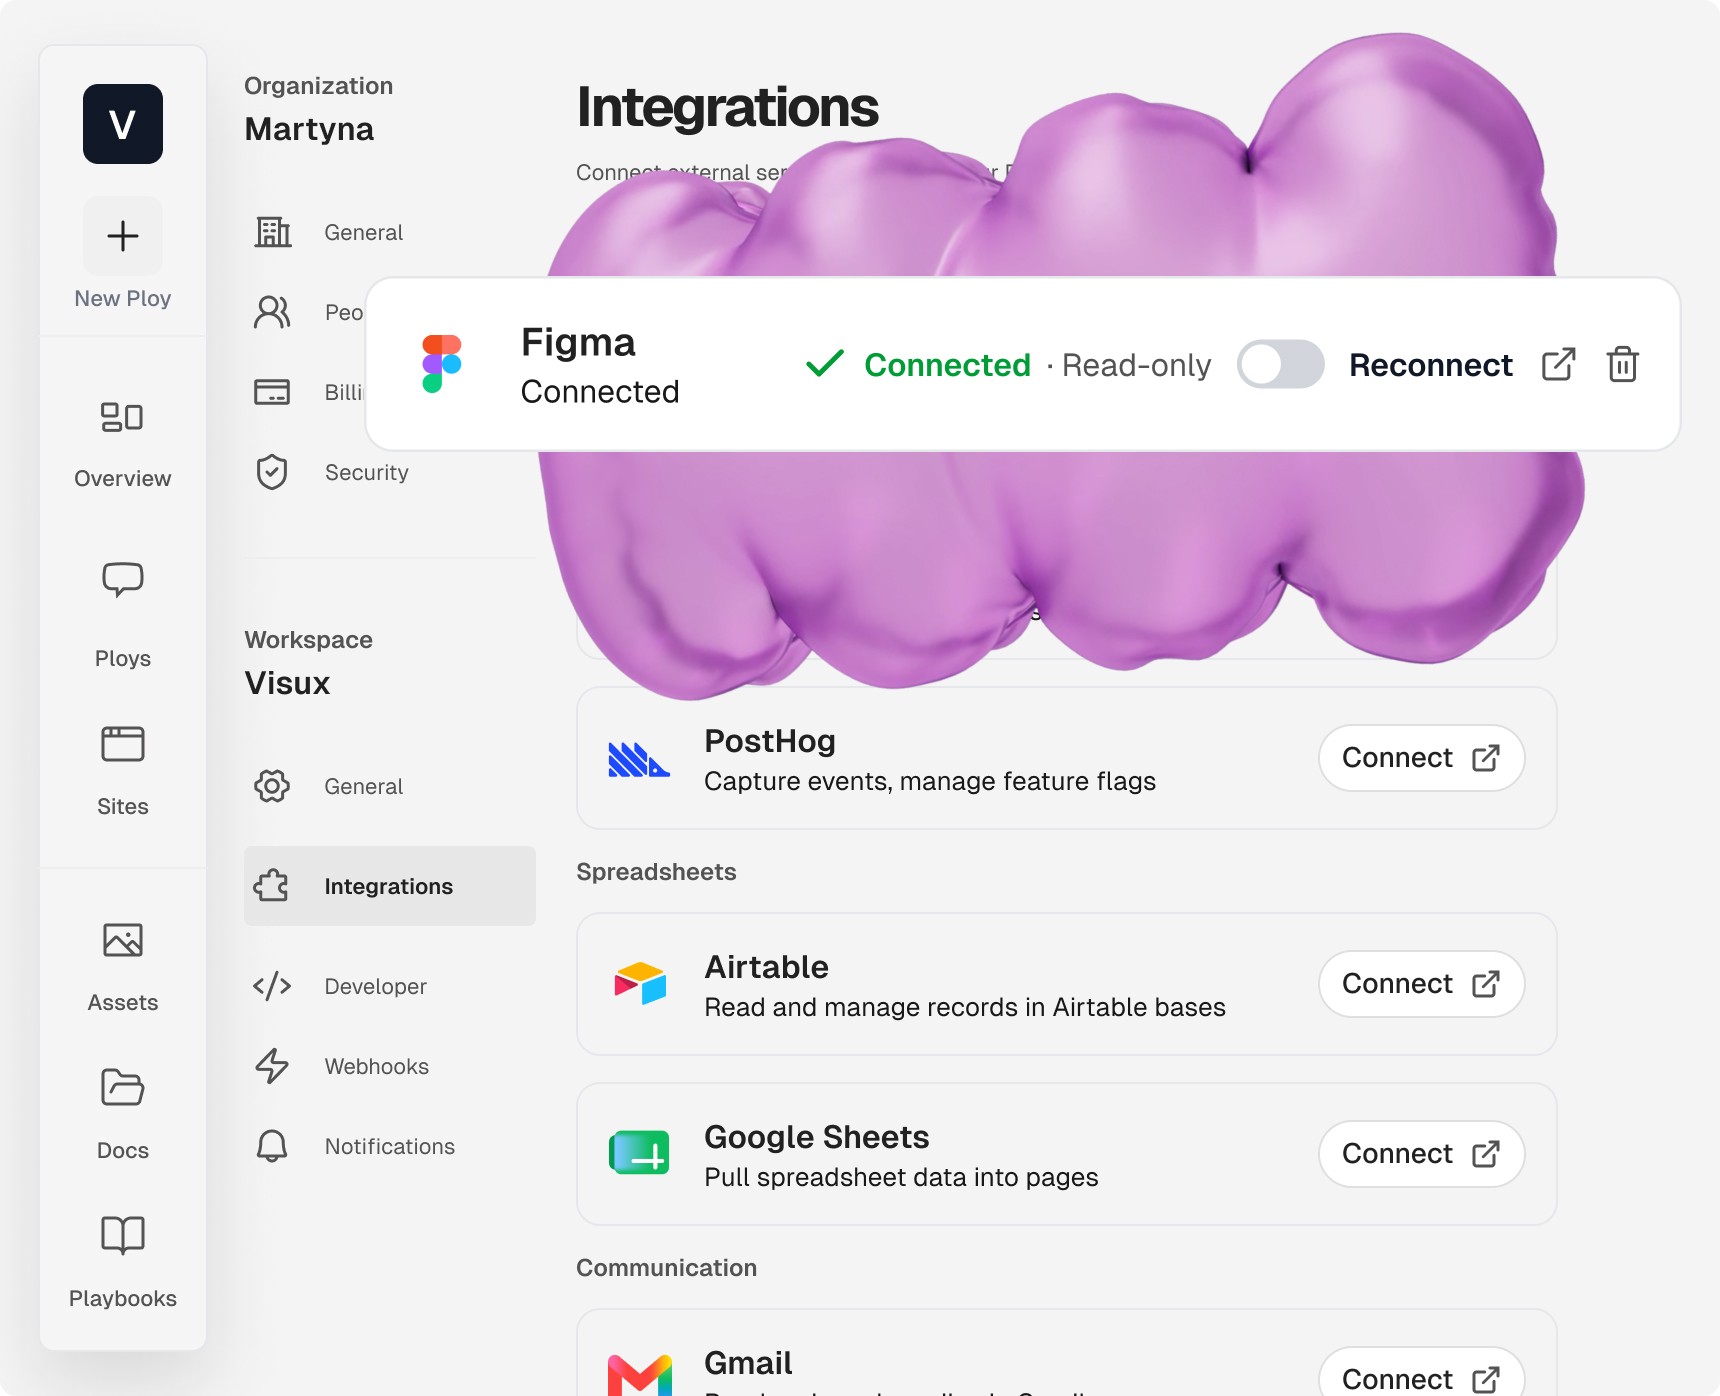
Task: Click the Martyna organization name
Action: point(309,129)
